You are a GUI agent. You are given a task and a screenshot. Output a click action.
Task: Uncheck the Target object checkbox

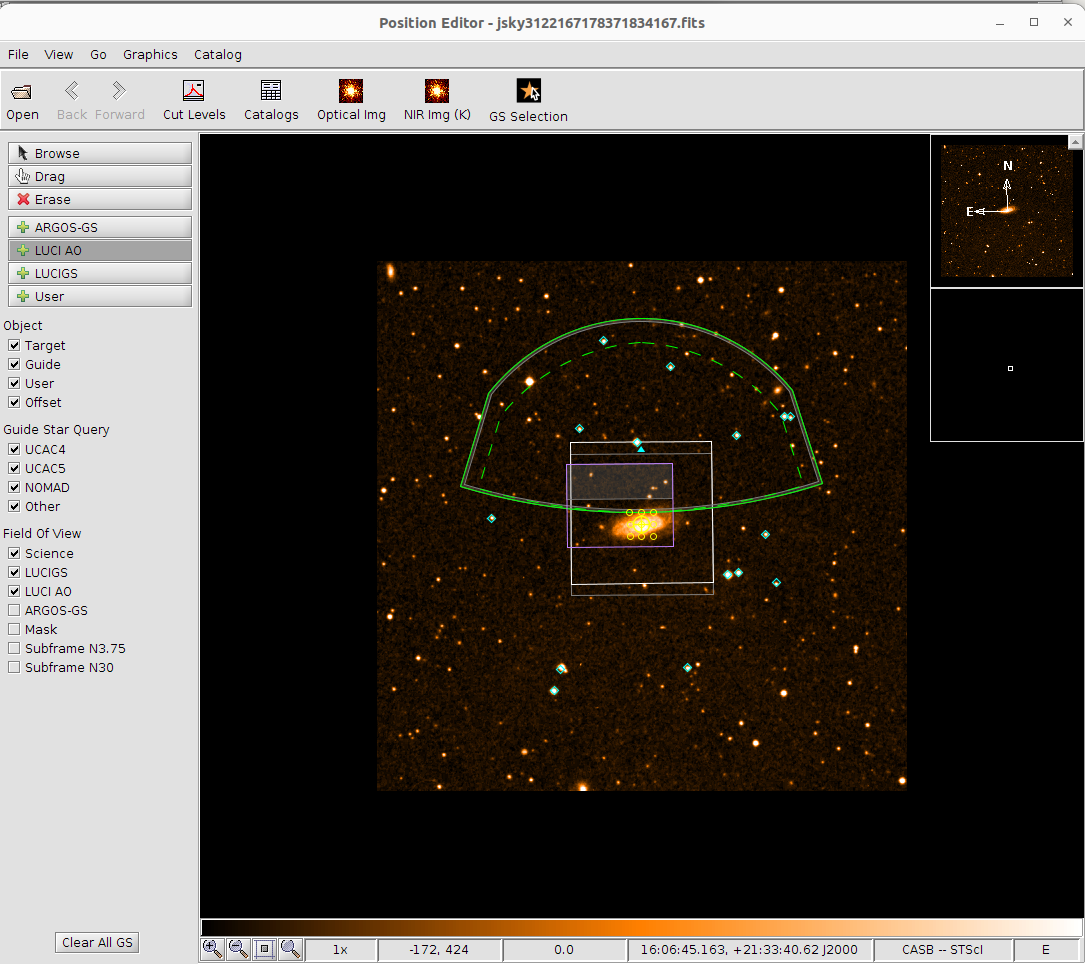pyautogui.click(x=14, y=345)
